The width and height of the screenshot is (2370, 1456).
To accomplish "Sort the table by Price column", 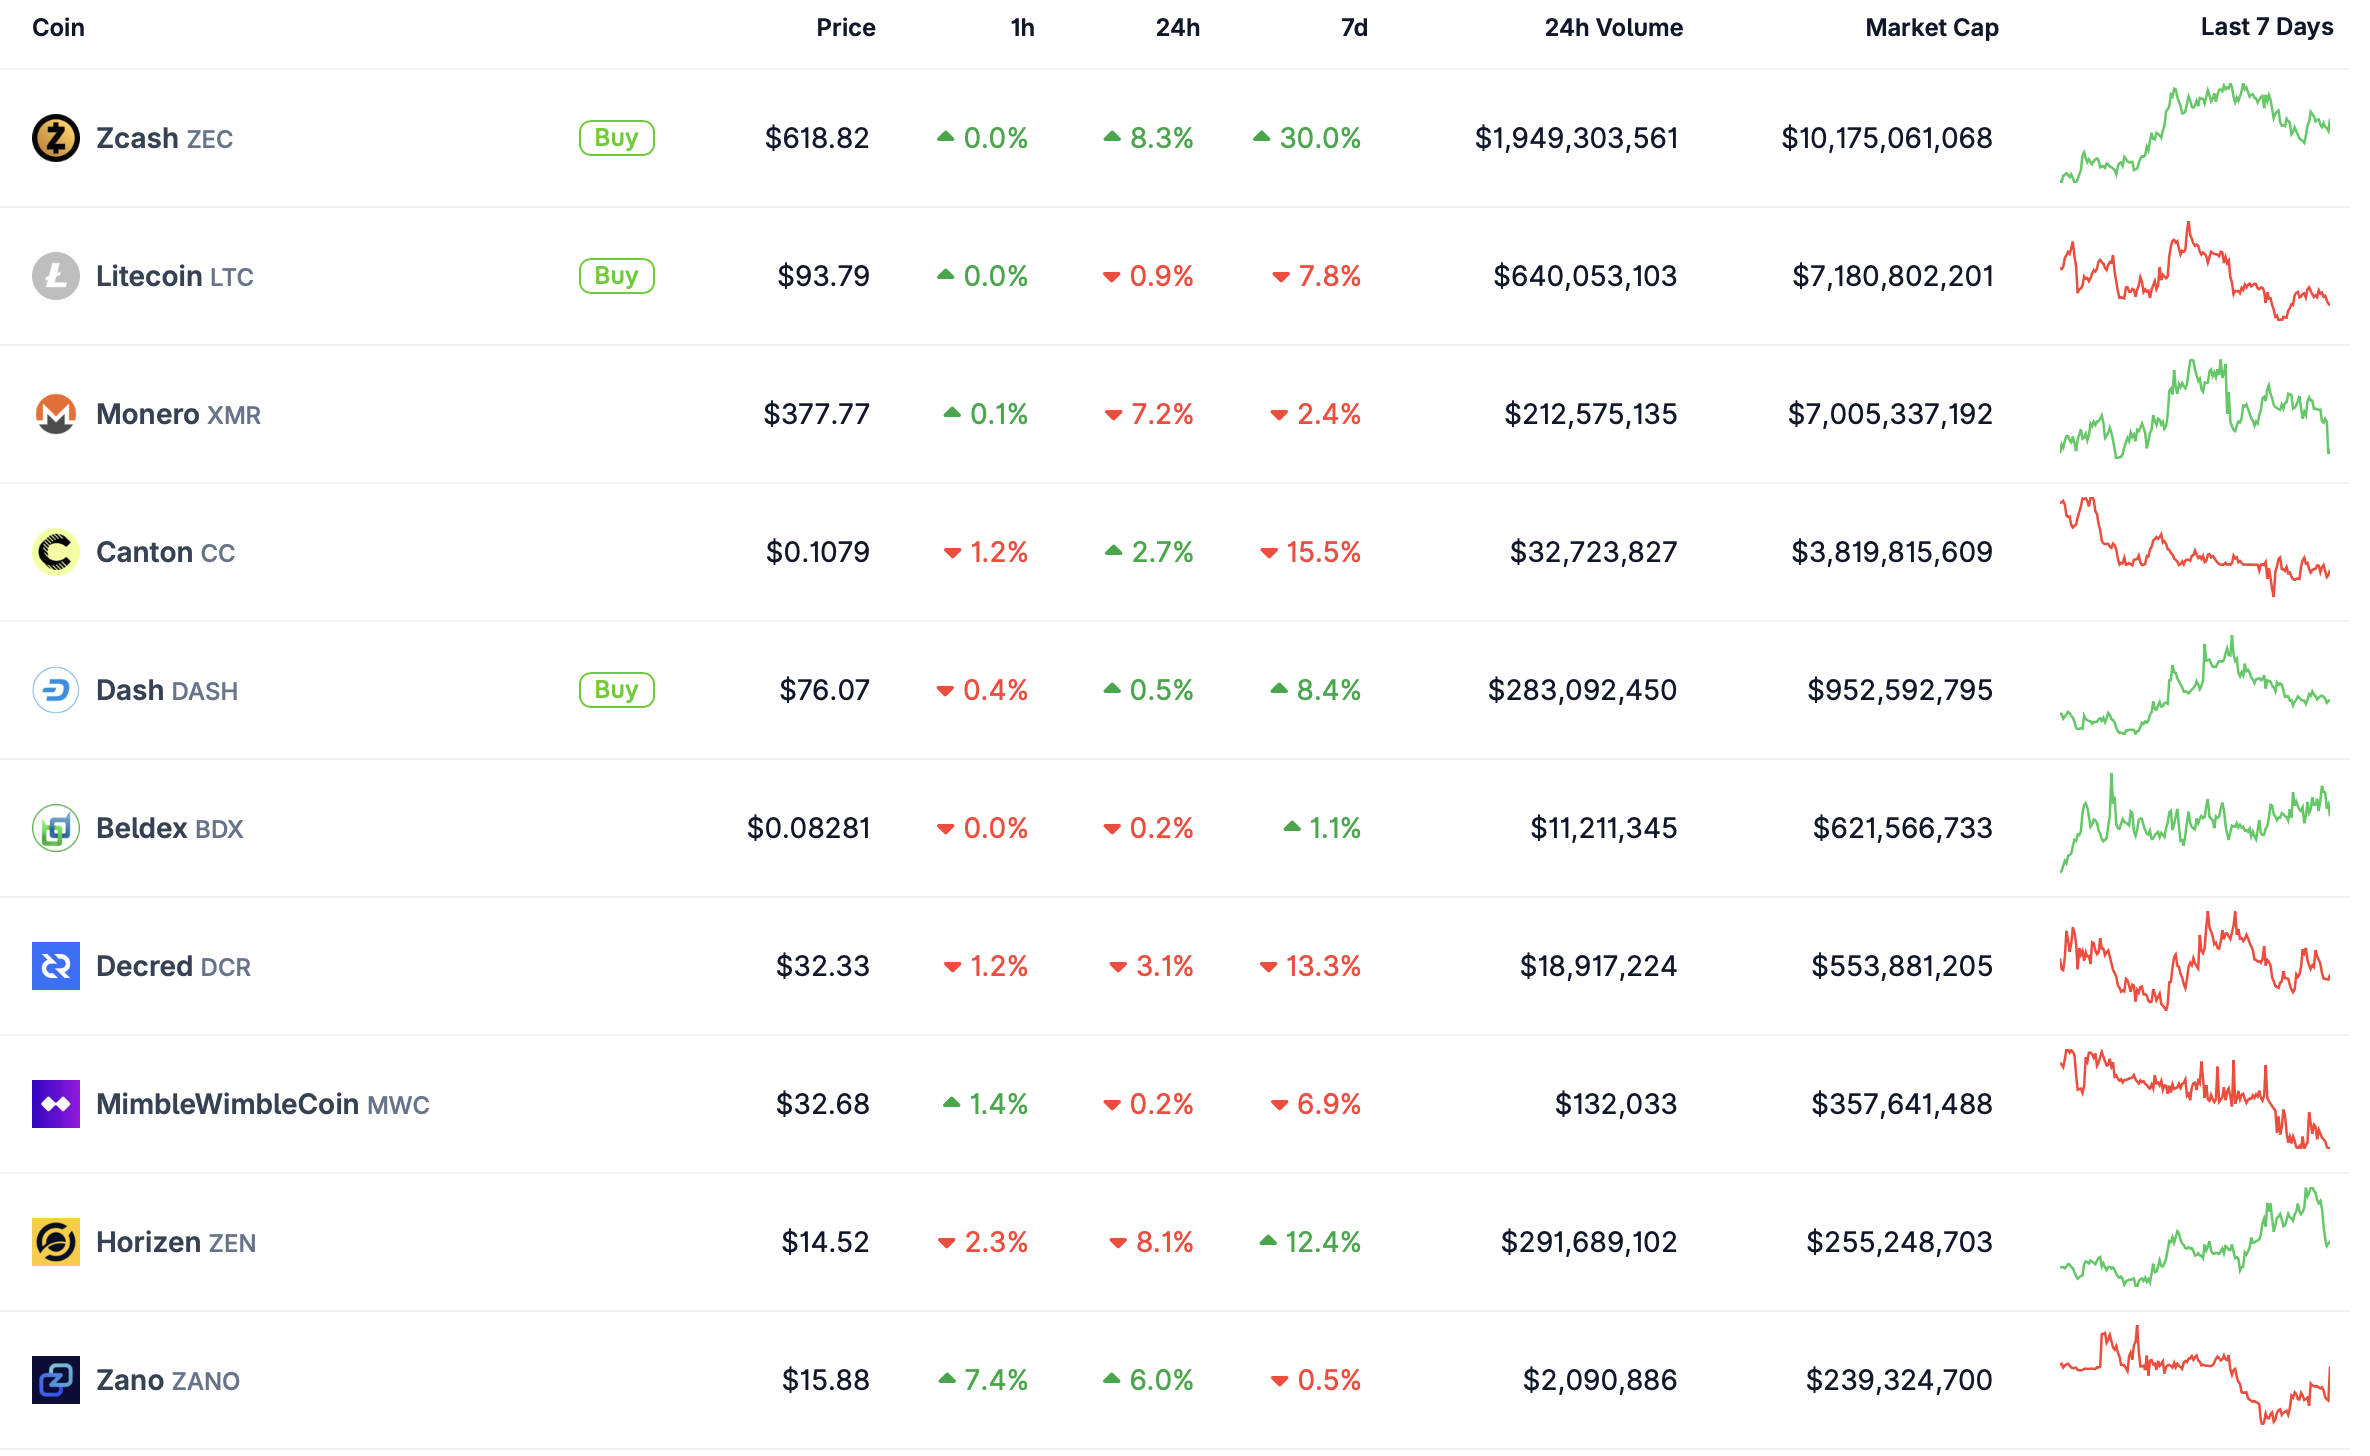I will click(x=845, y=28).
